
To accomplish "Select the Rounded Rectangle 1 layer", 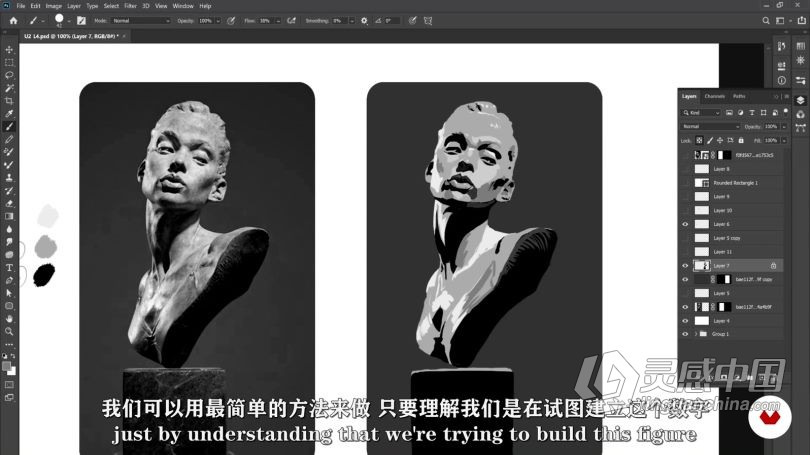I will 734,183.
